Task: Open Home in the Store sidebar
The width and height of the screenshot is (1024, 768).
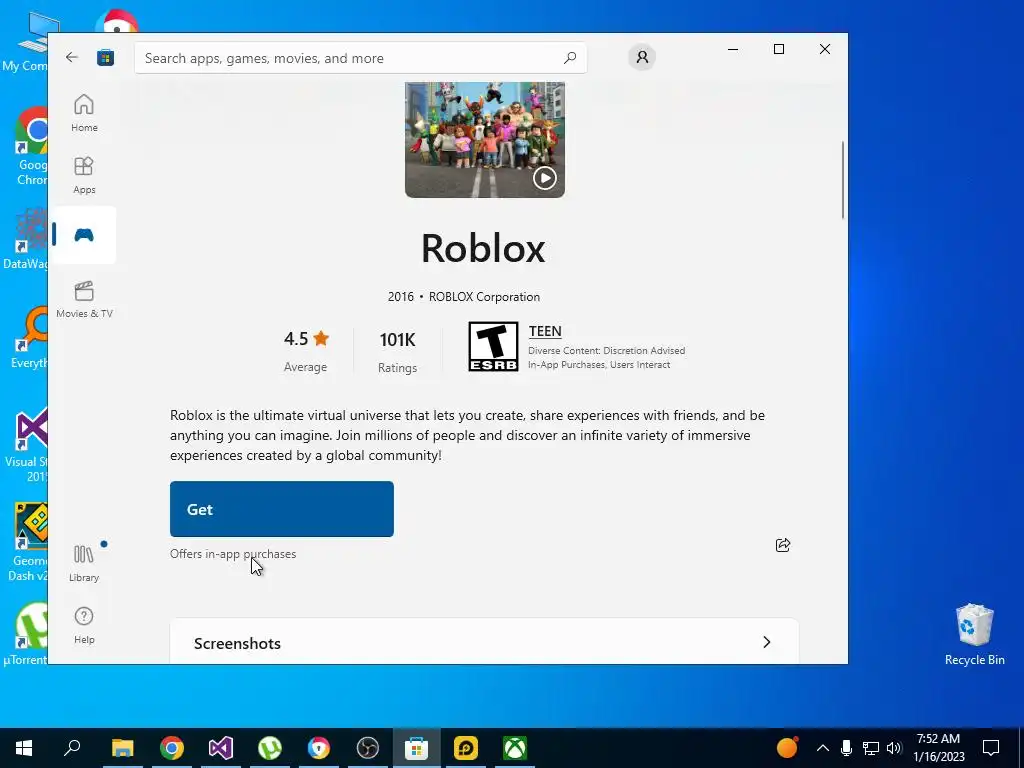Action: pos(84,113)
